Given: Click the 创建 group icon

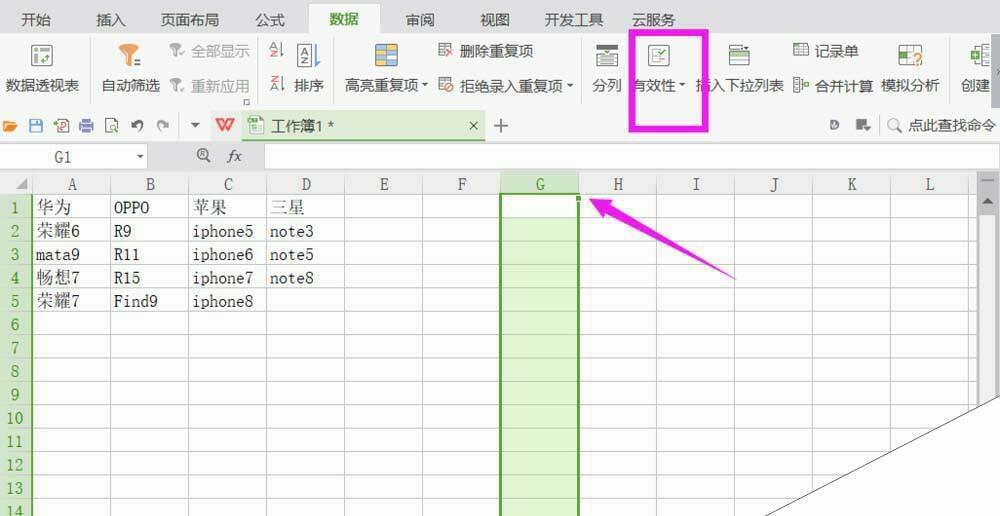Looking at the screenshot, I should [978, 69].
